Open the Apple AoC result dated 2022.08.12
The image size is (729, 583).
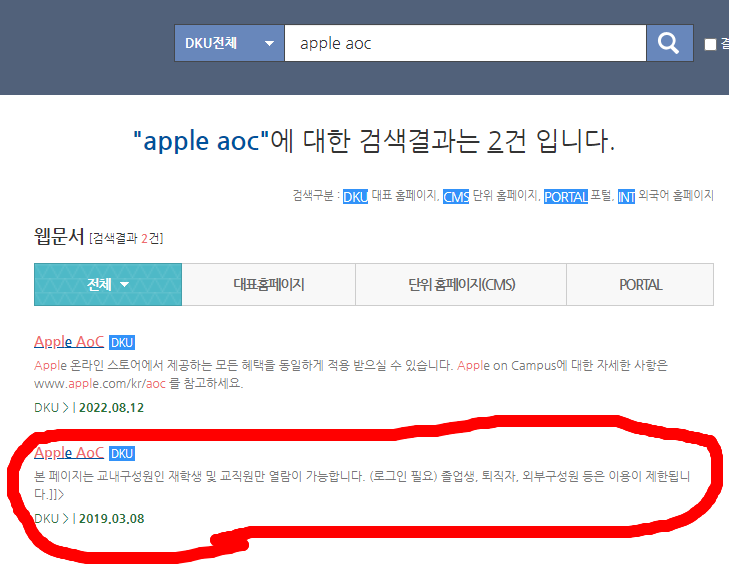point(69,342)
